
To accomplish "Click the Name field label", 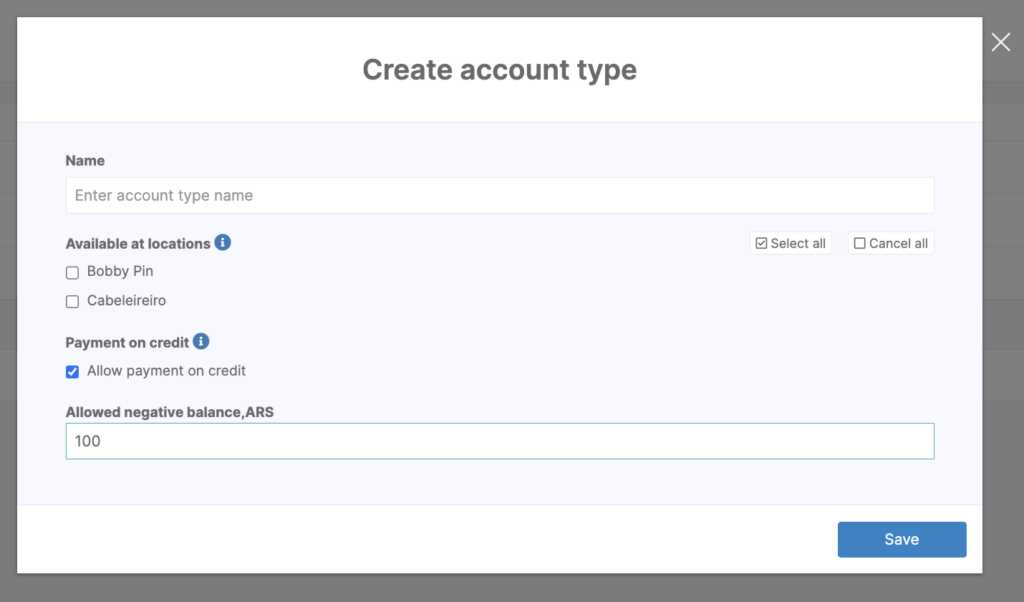I will [x=85, y=160].
